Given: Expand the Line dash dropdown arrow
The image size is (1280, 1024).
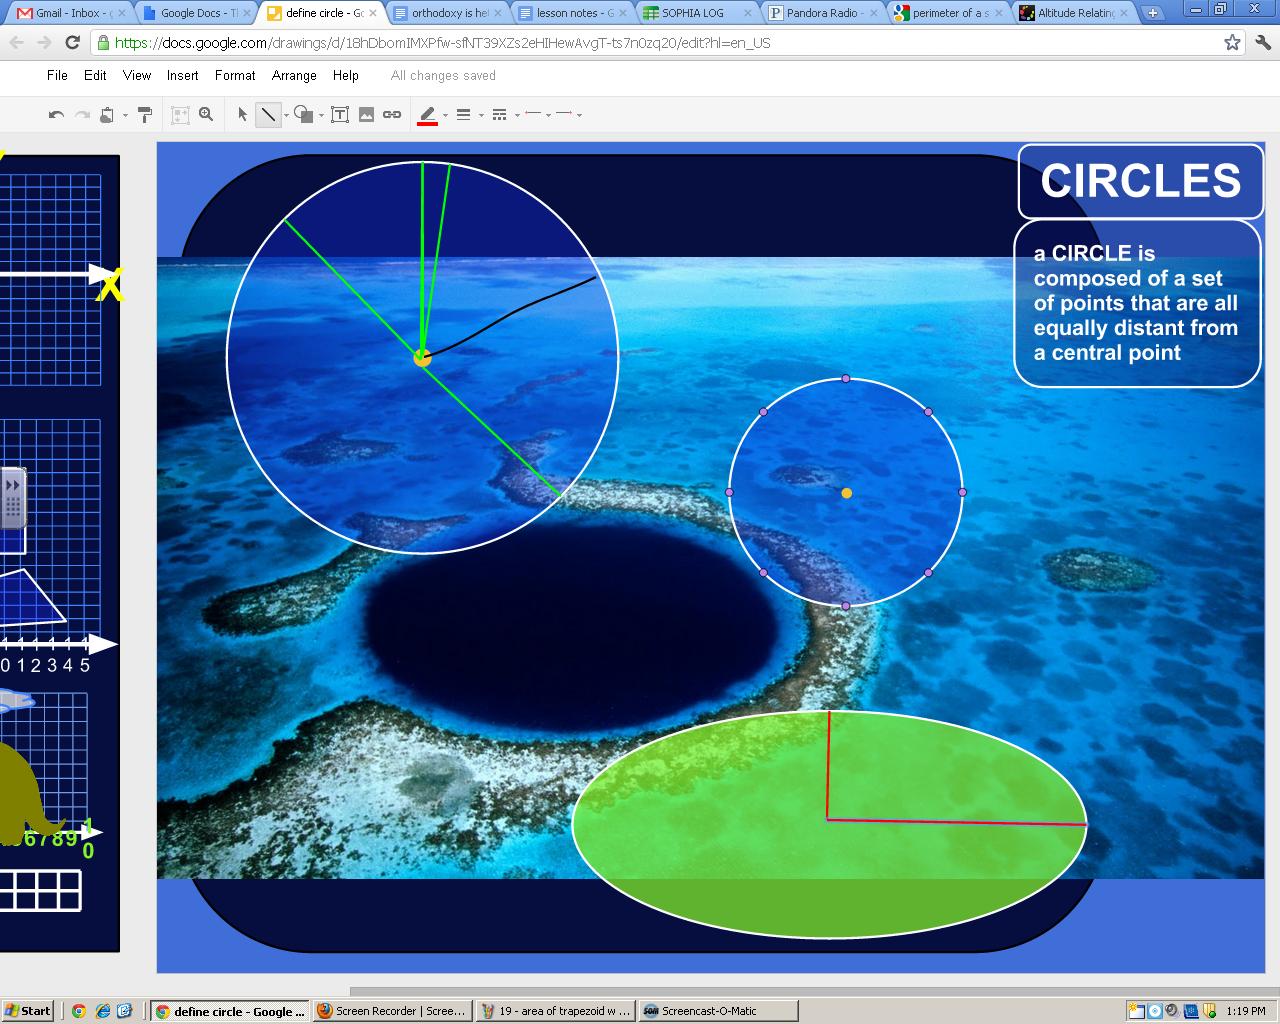Looking at the screenshot, I should click(517, 116).
